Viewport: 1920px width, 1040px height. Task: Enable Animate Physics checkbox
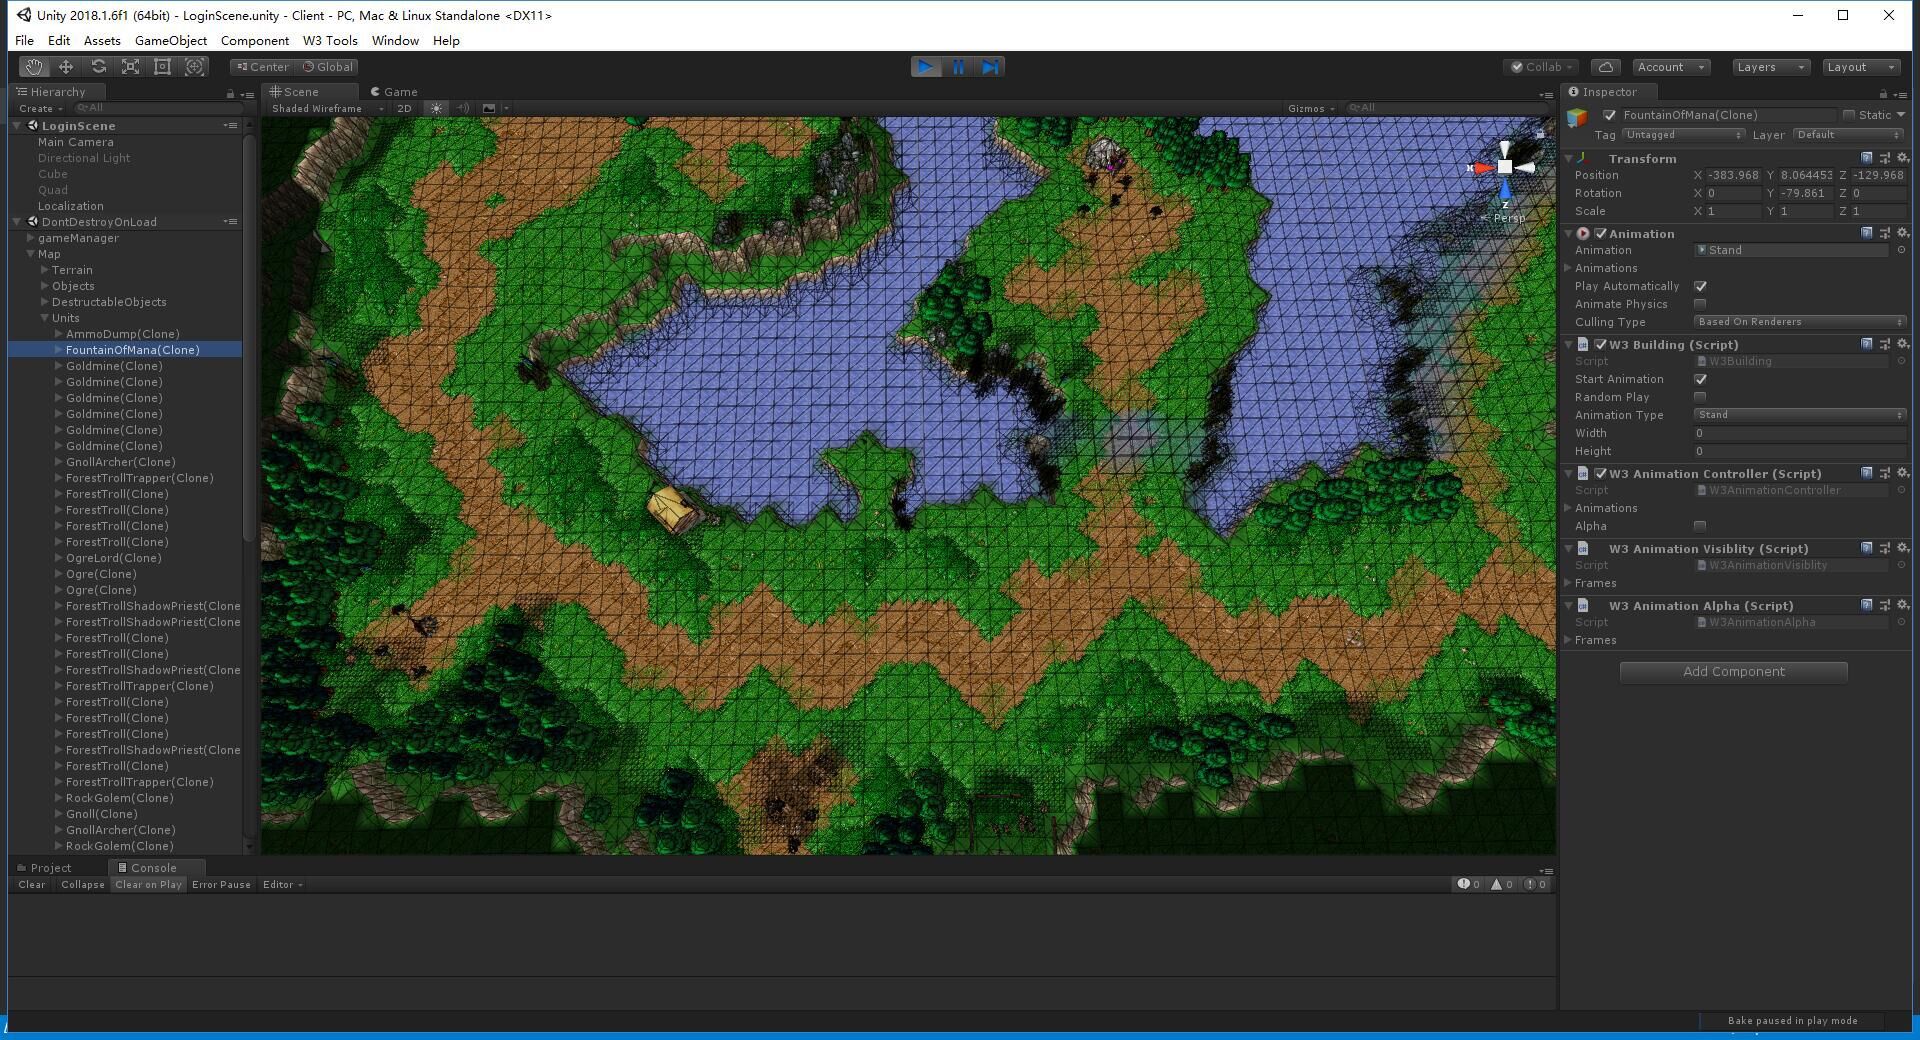tap(1700, 304)
